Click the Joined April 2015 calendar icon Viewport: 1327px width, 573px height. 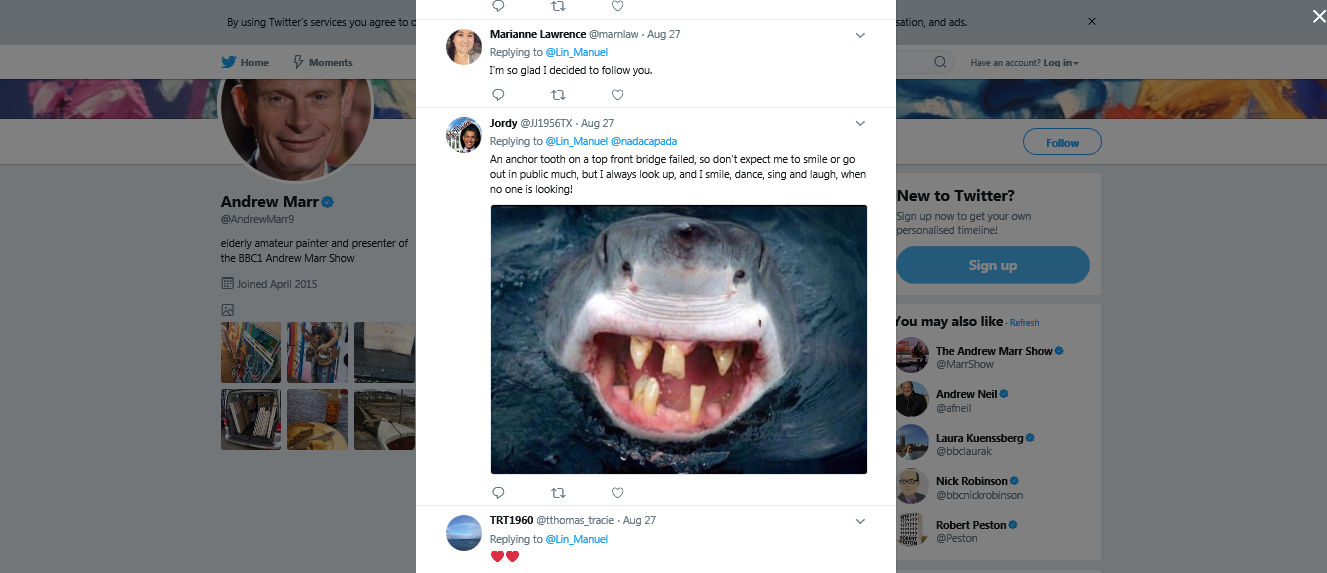[227, 284]
